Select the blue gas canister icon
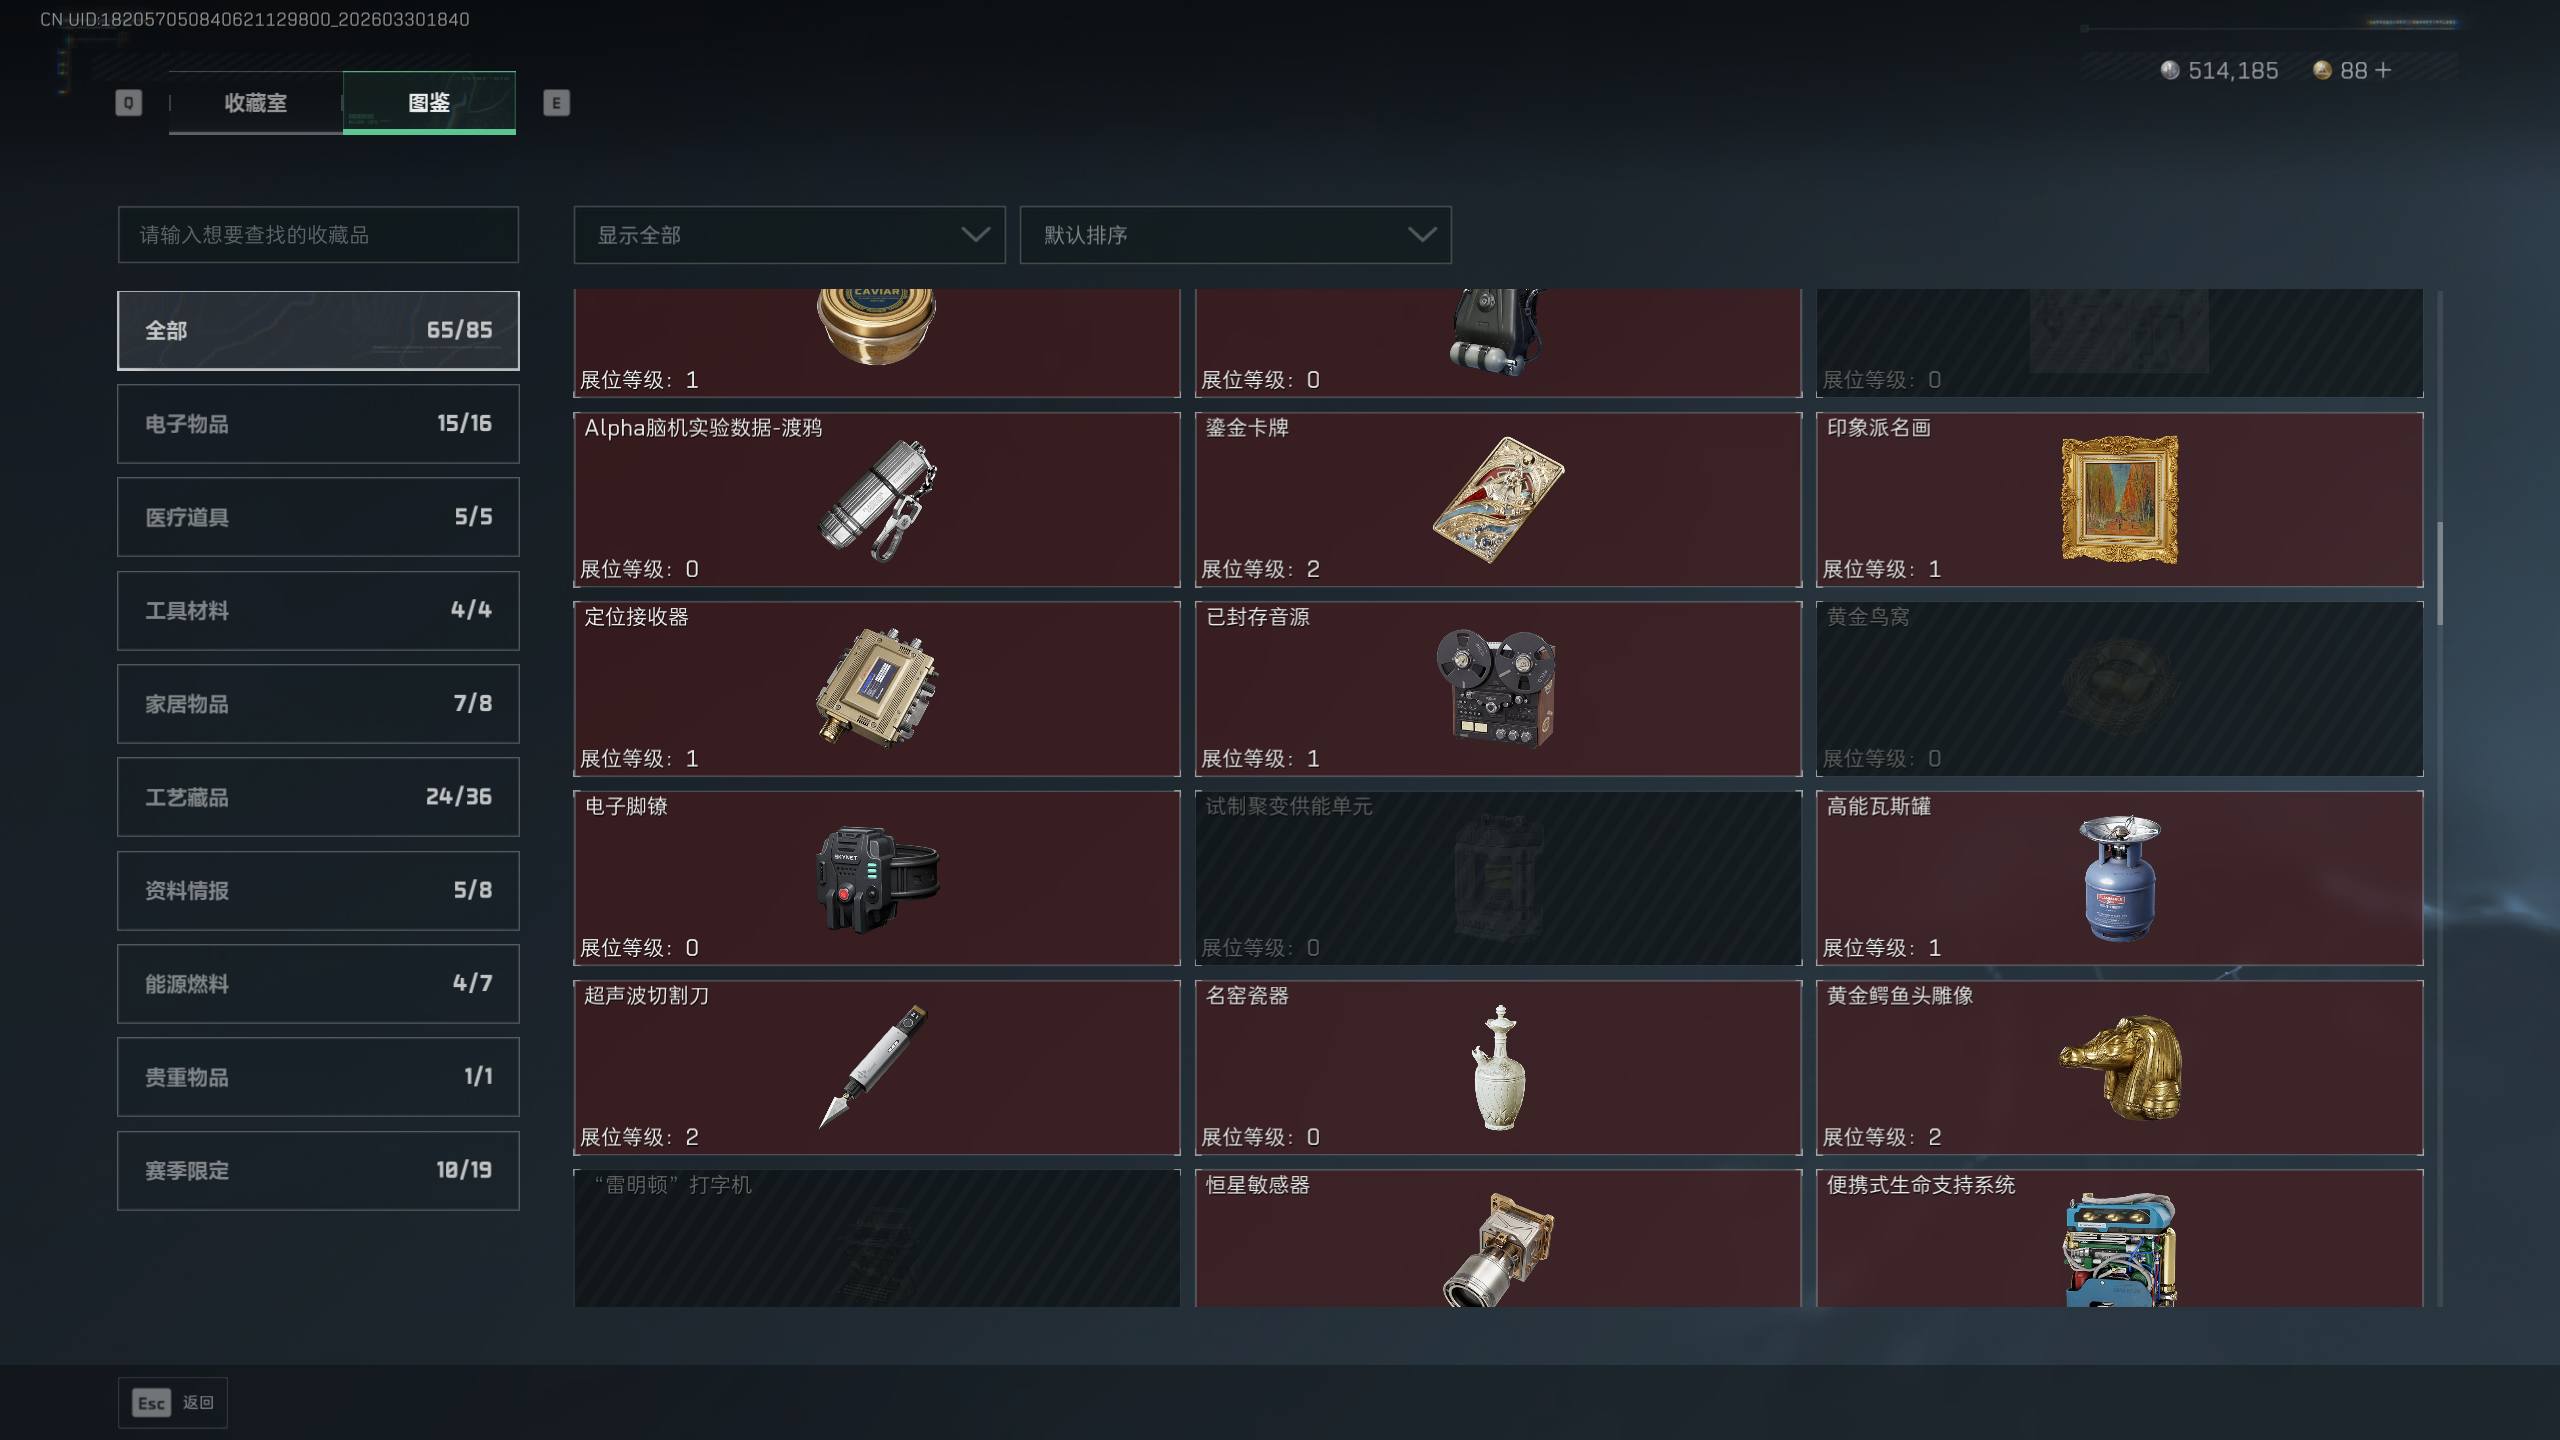2560x1440 pixels. [x=2119, y=878]
